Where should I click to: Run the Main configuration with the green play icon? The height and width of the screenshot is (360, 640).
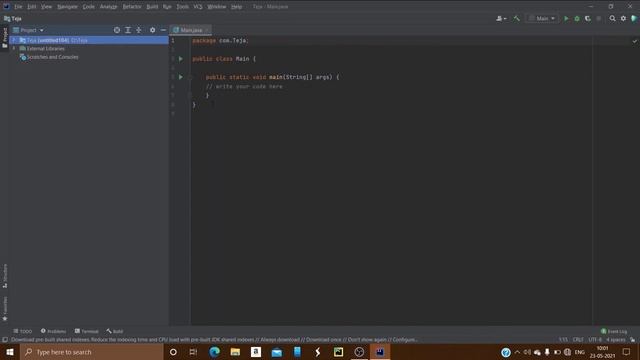click(566, 18)
